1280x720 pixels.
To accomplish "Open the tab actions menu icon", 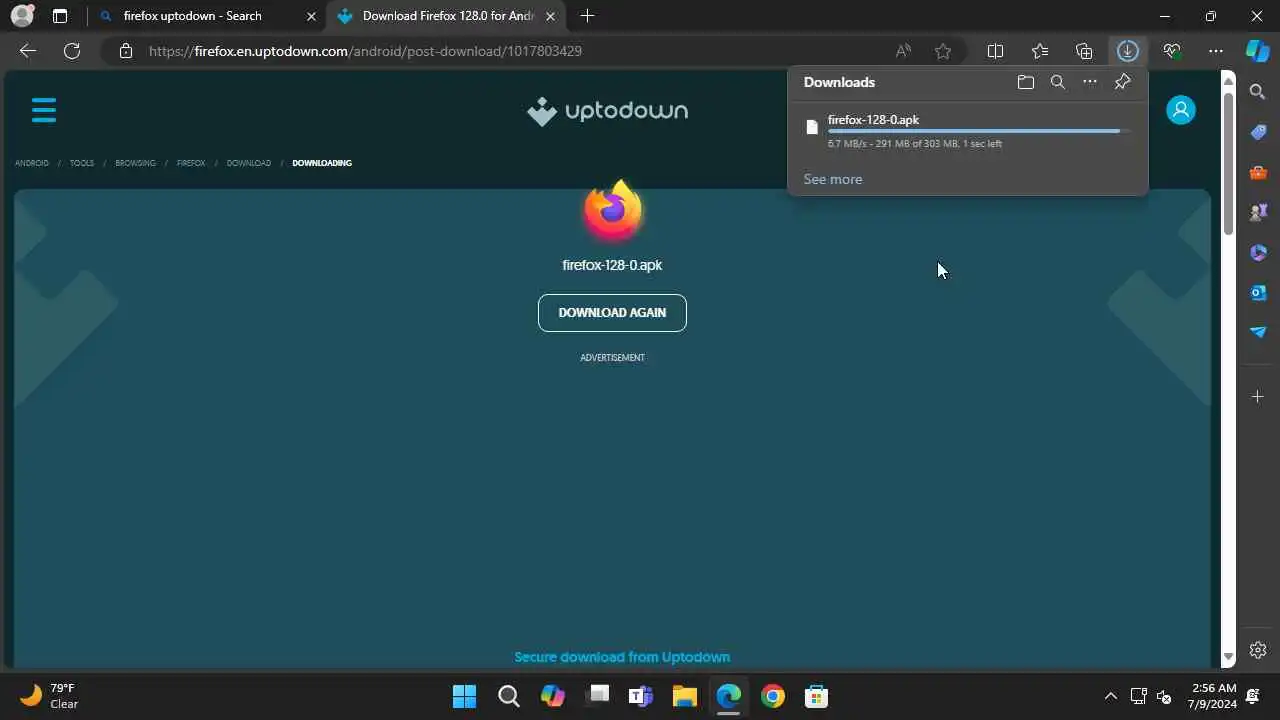I will point(60,16).
